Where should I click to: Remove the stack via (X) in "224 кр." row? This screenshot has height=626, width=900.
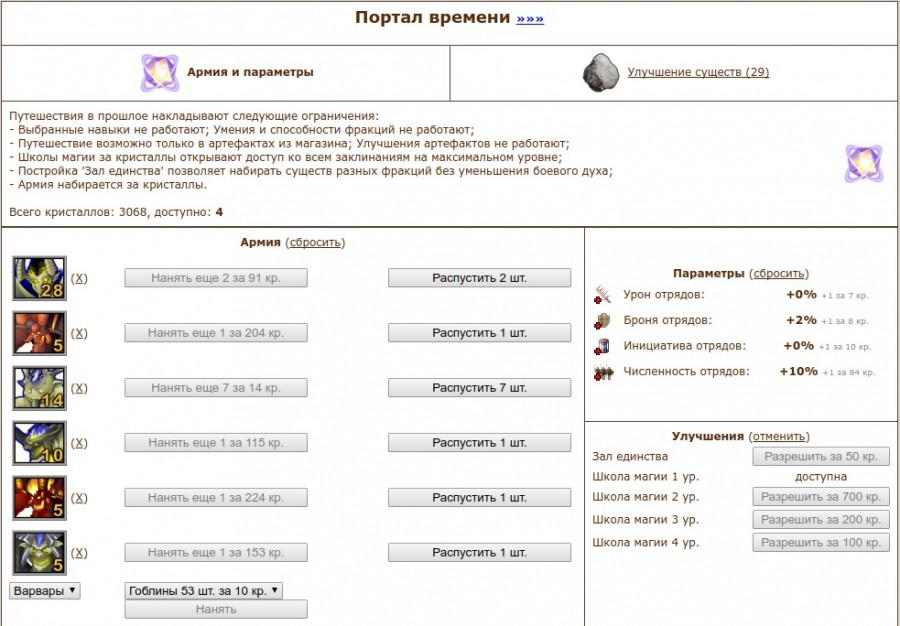pos(79,498)
